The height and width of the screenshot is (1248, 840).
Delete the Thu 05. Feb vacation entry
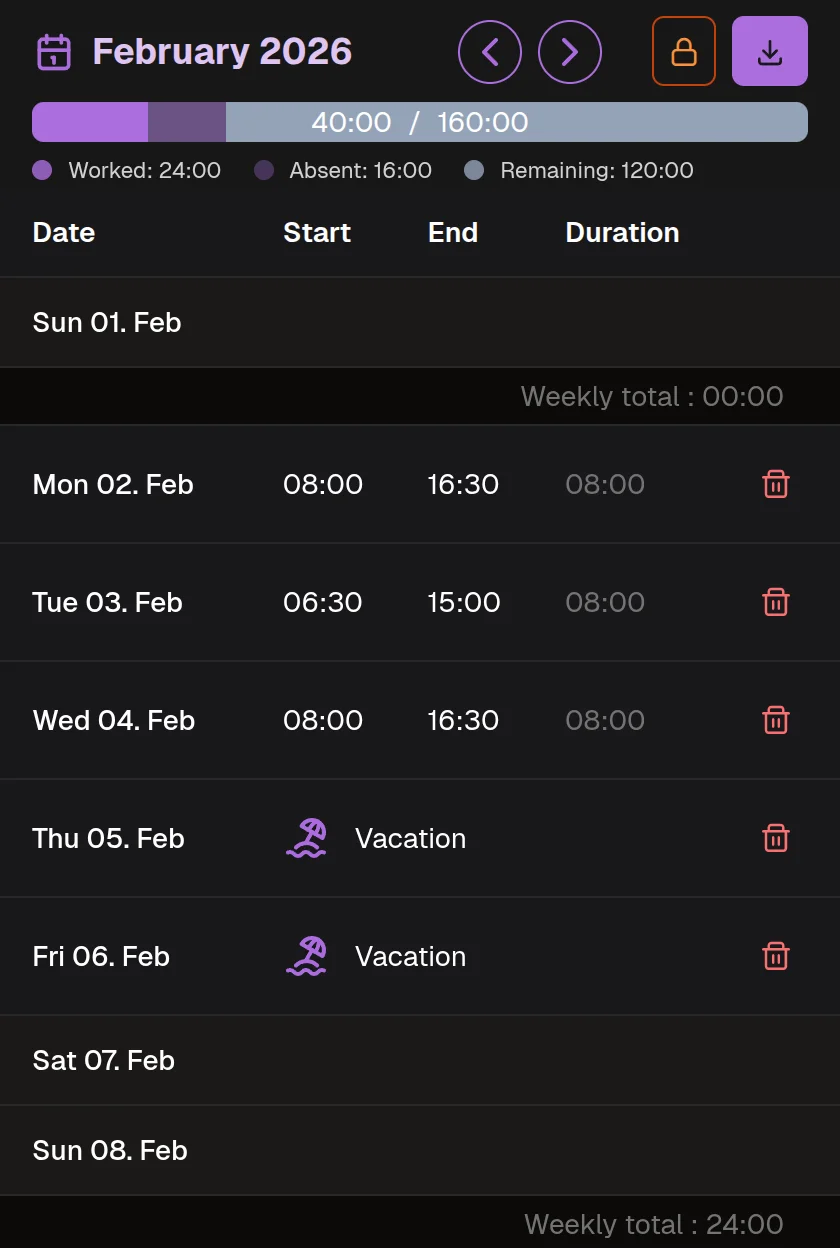click(776, 838)
